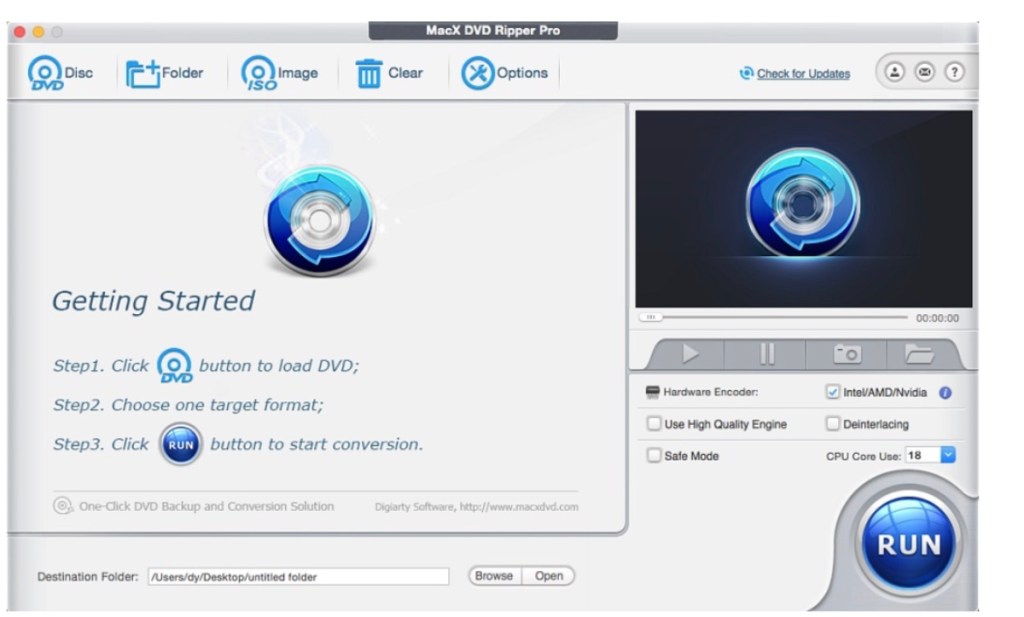
Task: Clear the loaded list
Action: (389, 73)
